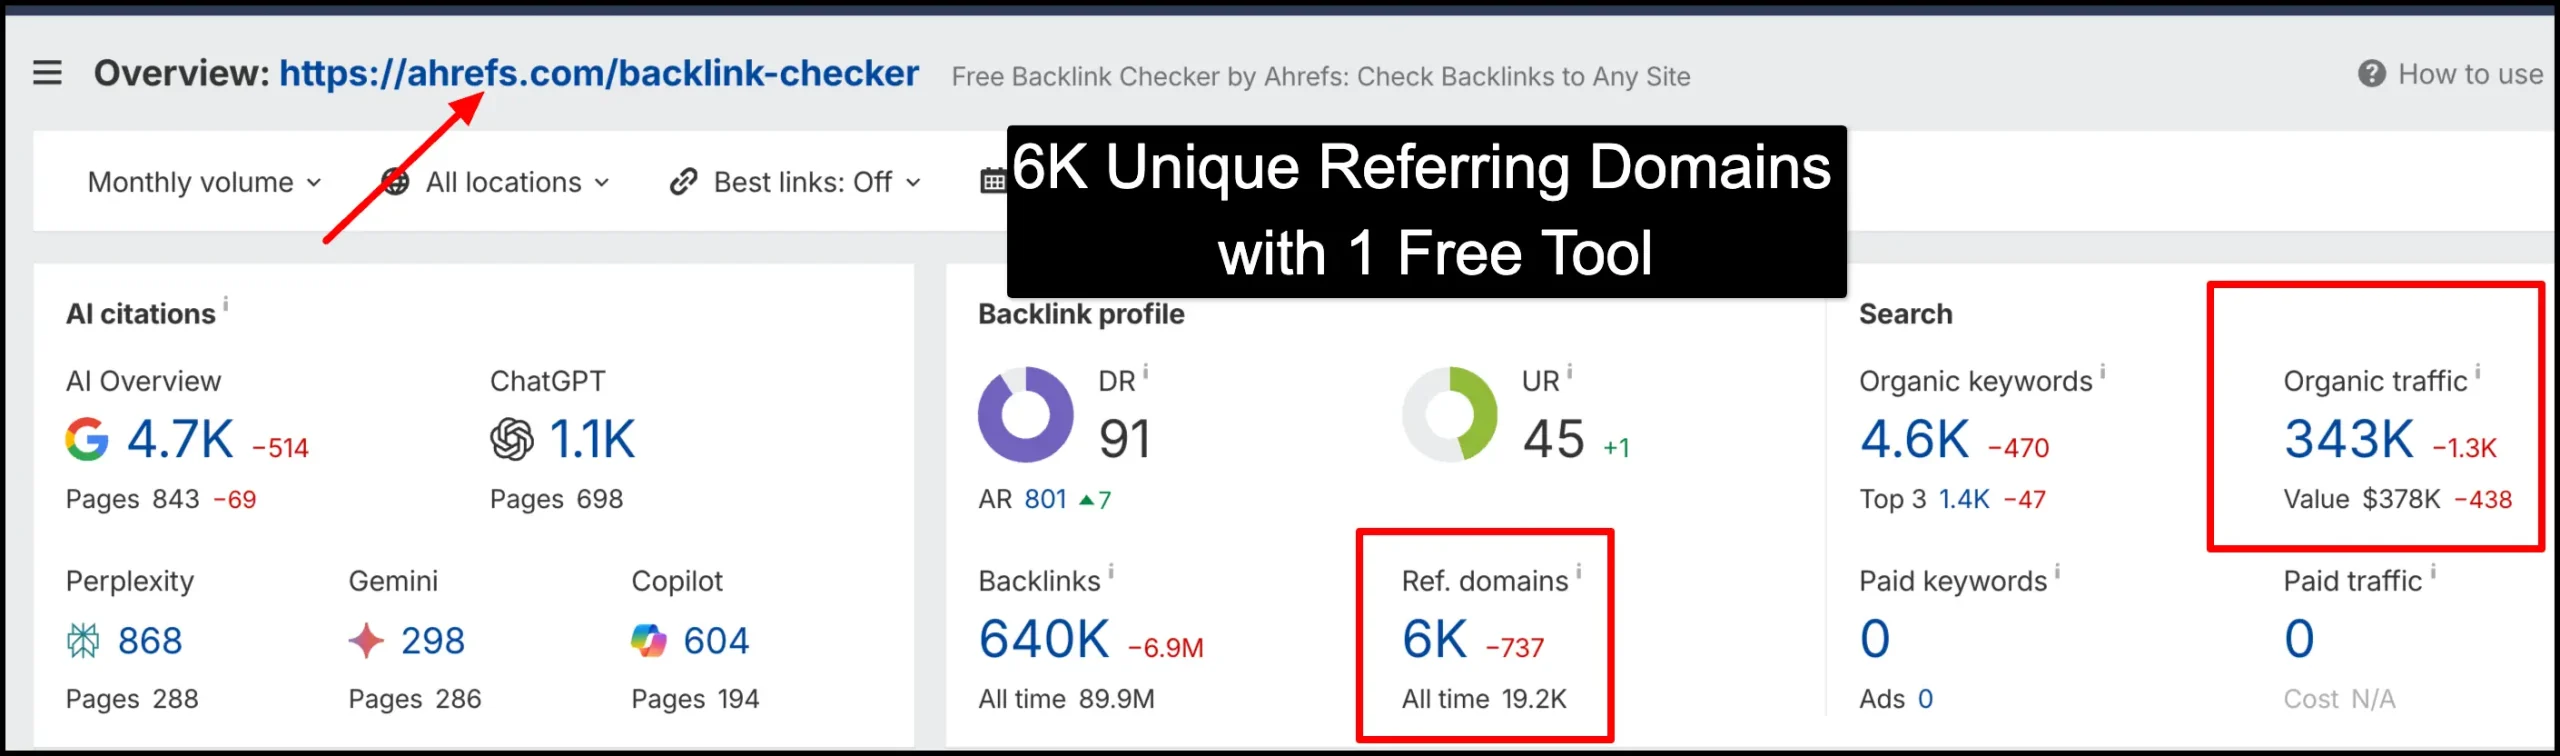The height and width of the screenshot is (756, 2560).
Task: Click the All time 89.9M backlinks text
Action: point(1066,699)
